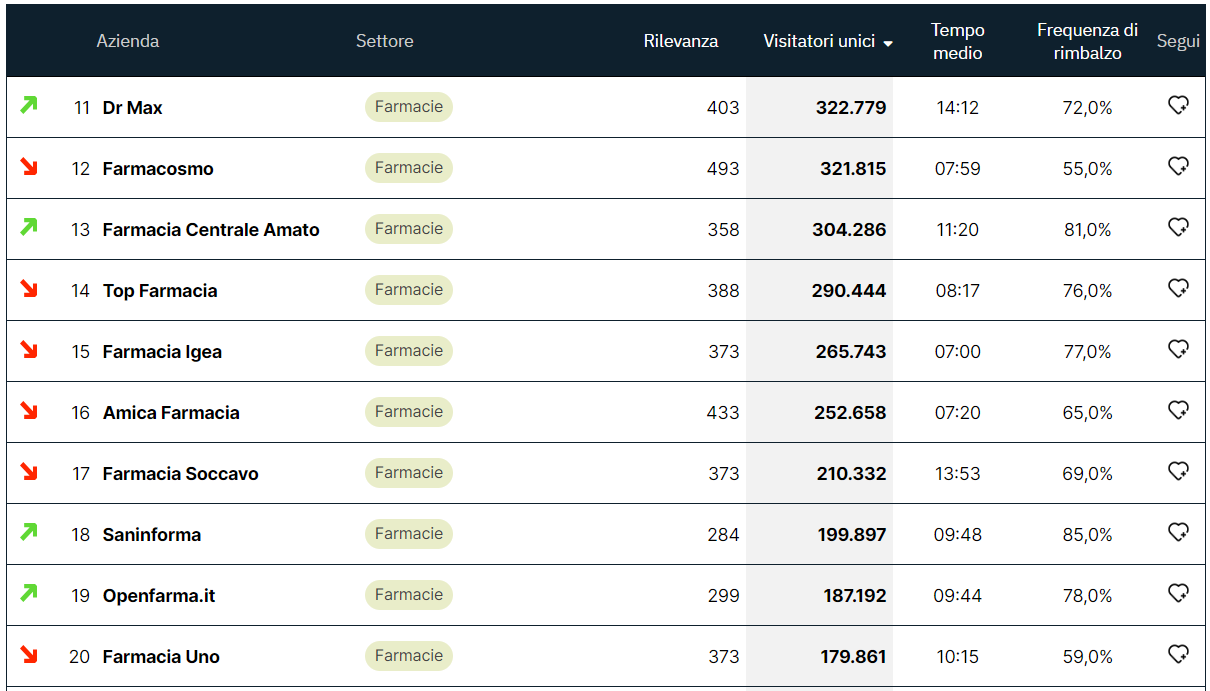
Task: Click visitor count 322.779
Action: click(x=851, y=108)
